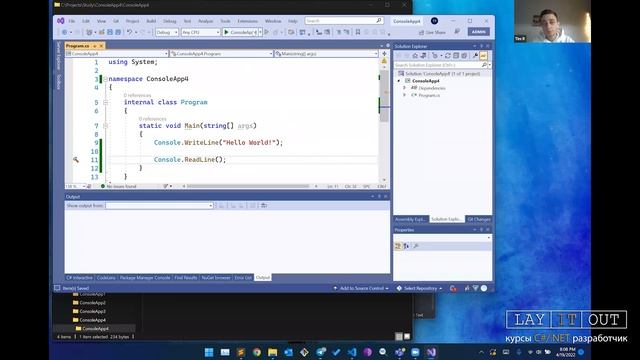The image size is (640, 360).
Task: Open the Debug configuration dropdown
Action: pyautogui.click(x=167, y=32)
